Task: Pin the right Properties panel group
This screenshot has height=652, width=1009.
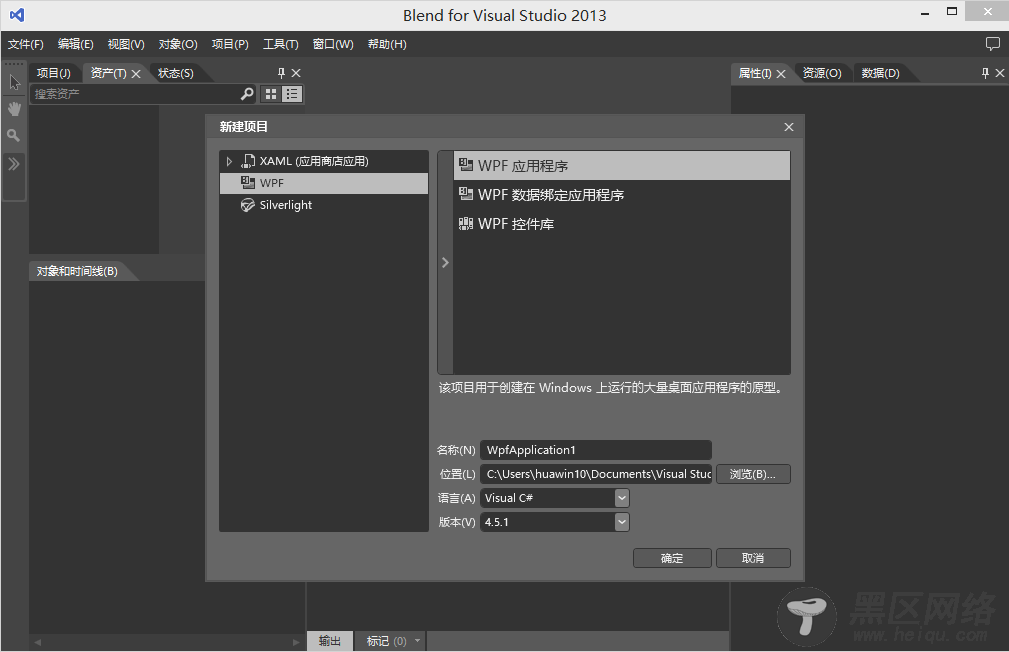Action: coord(985,73)
